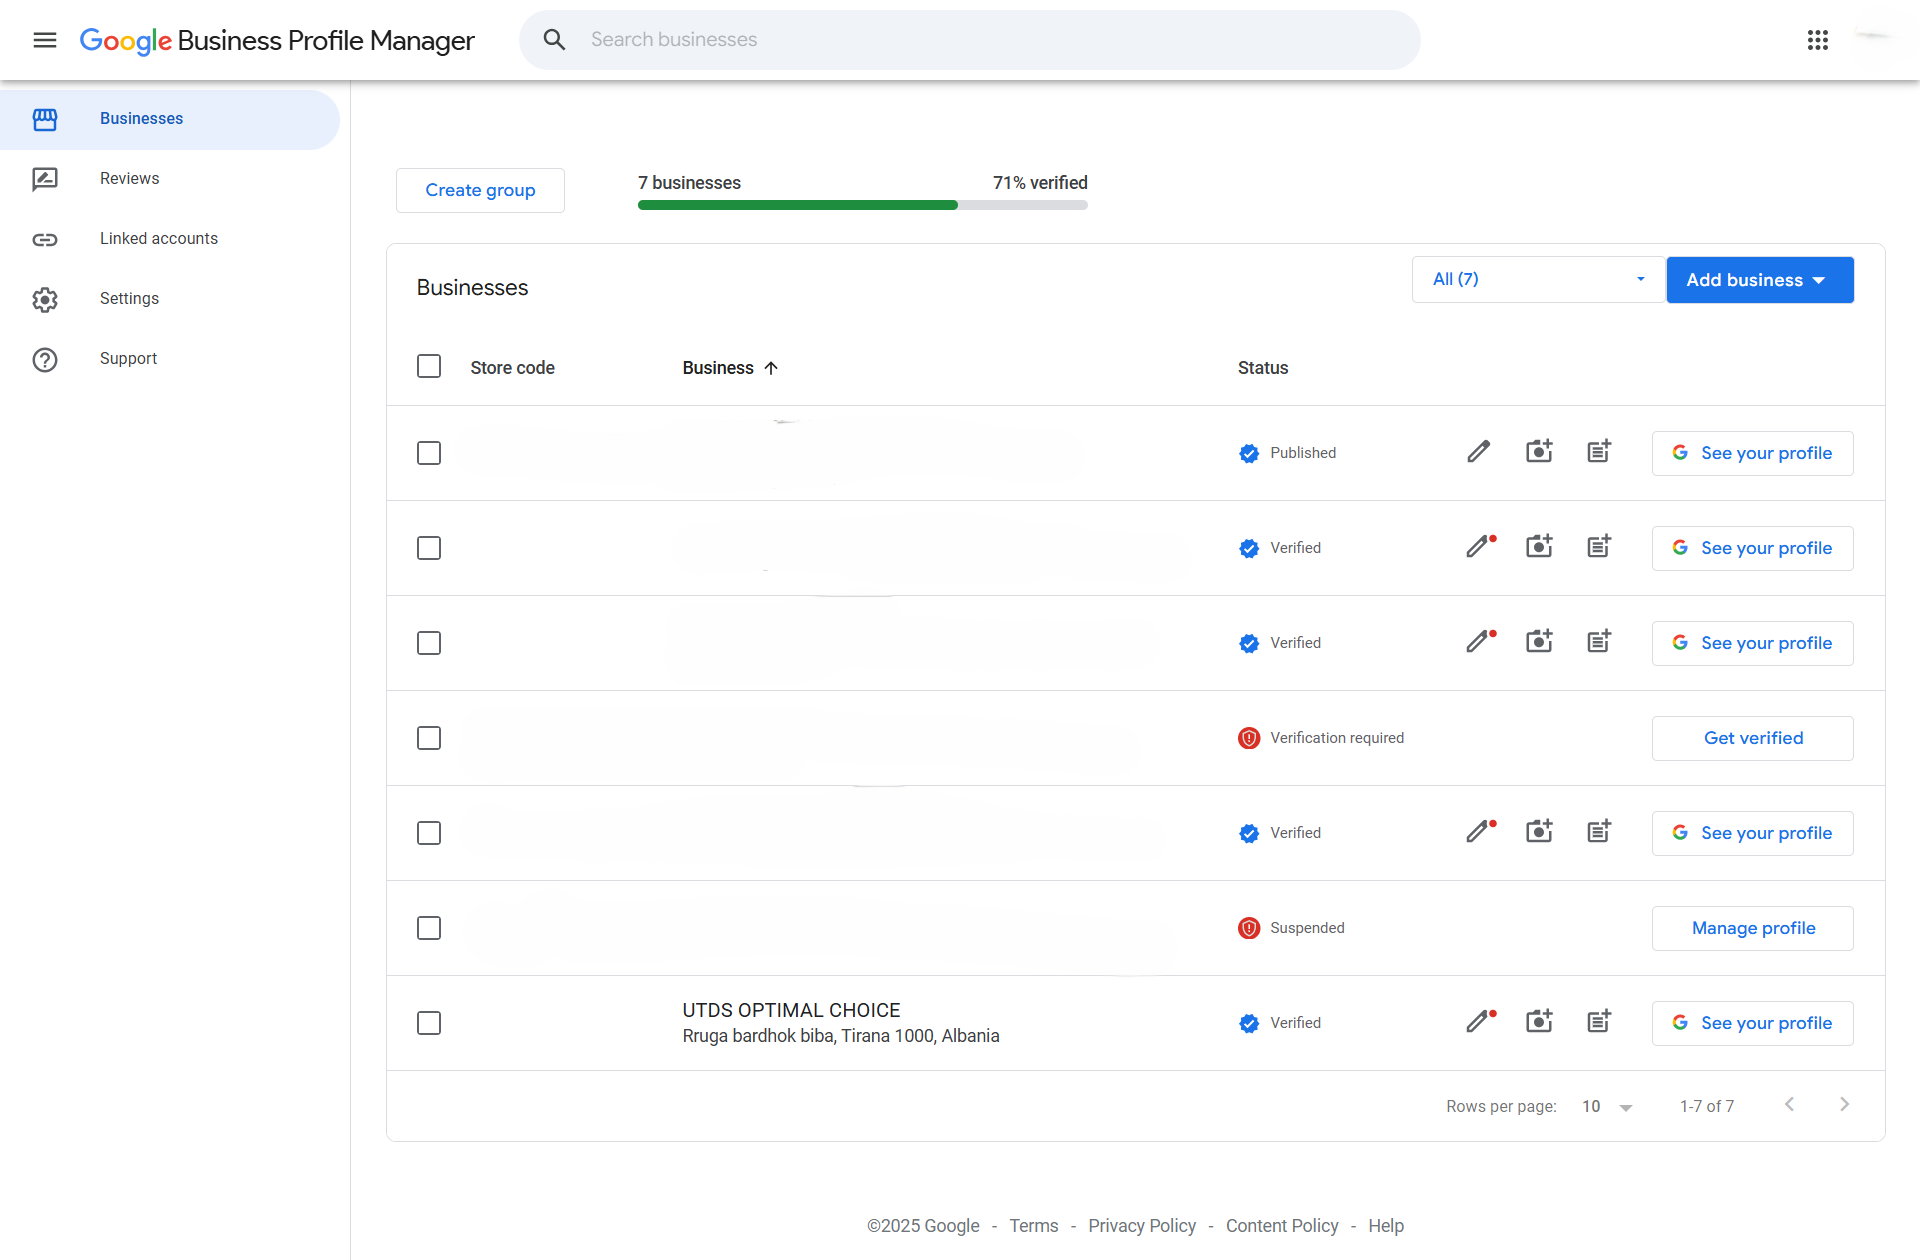
Task: Click the Create group button
Action: pos(480,190)
